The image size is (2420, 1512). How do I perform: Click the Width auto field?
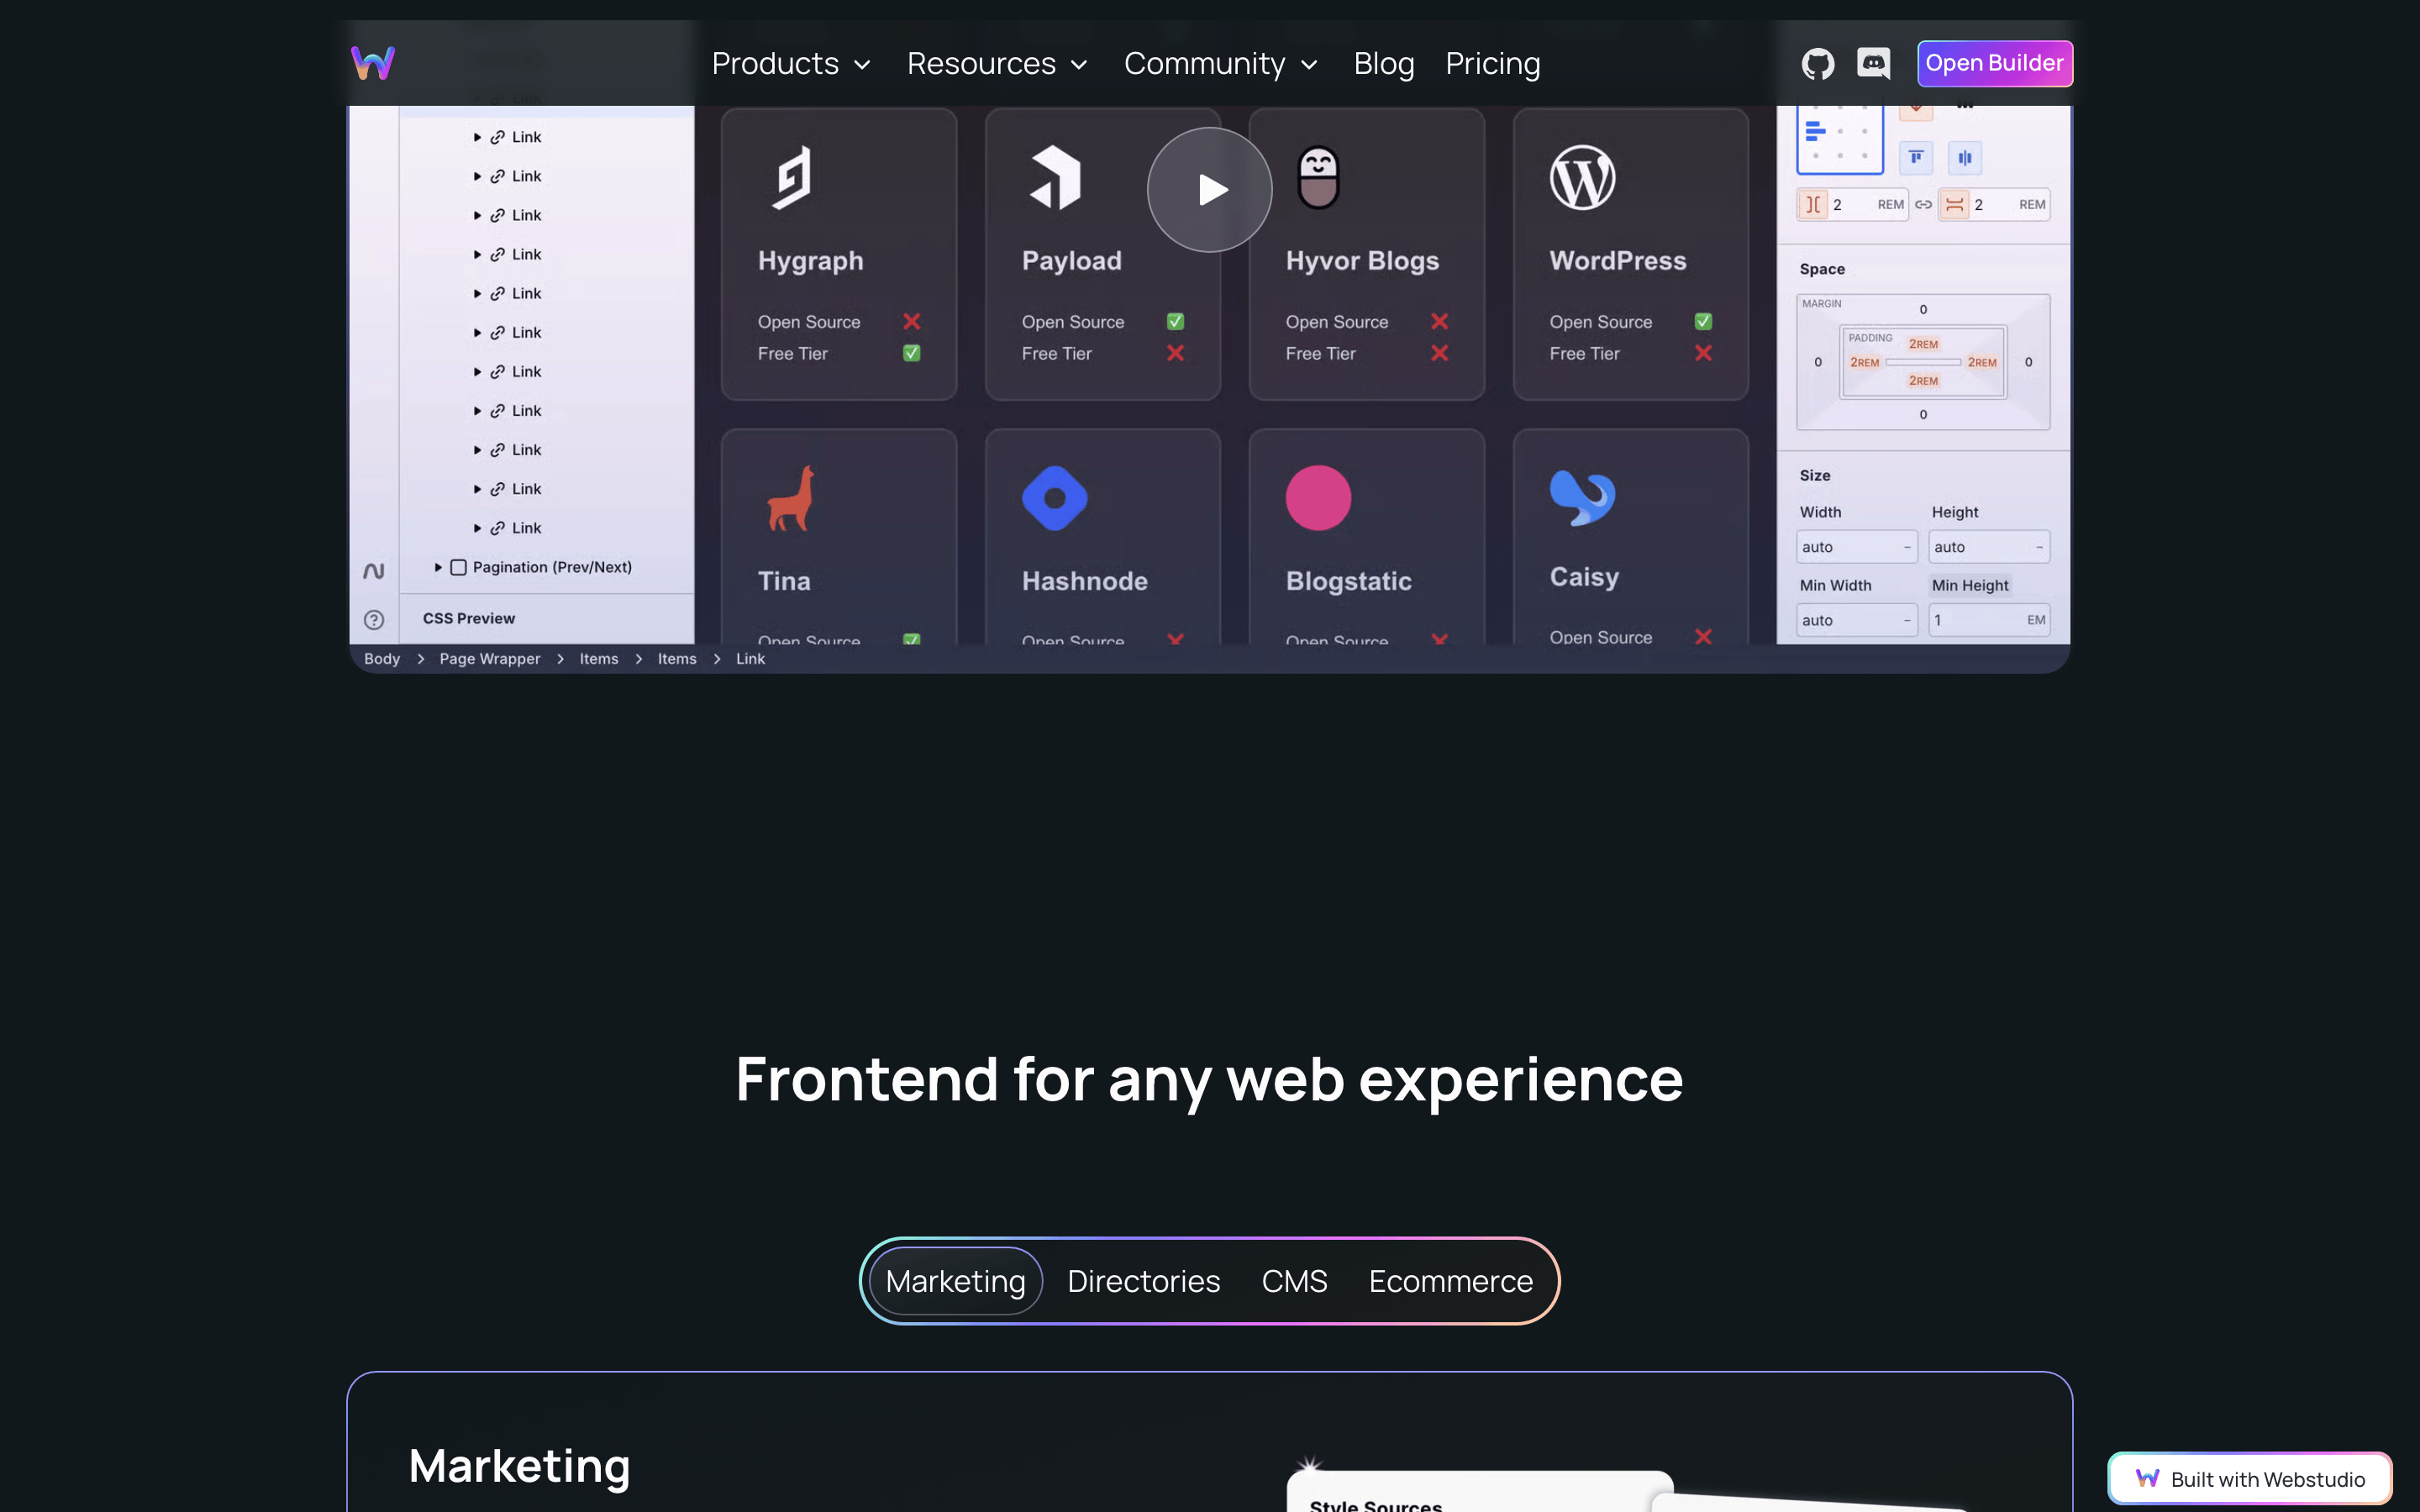[1857, 547]
